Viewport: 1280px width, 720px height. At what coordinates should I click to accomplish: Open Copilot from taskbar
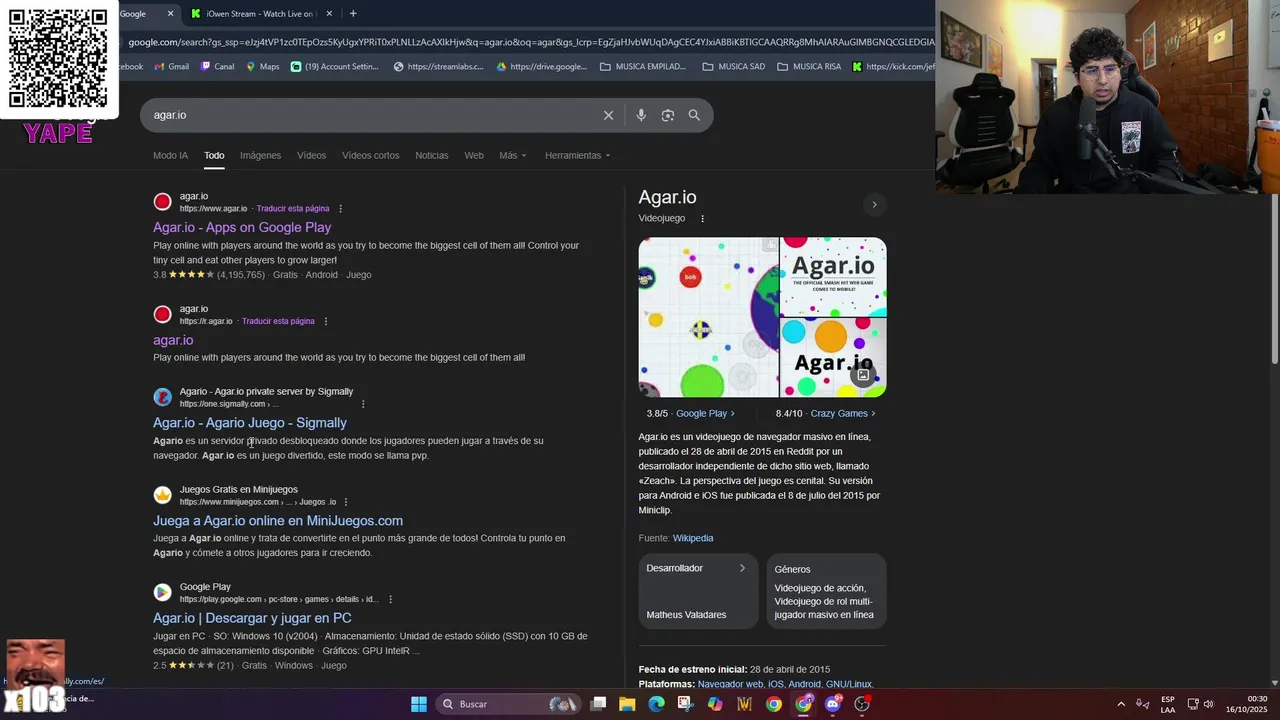tap(715, 704)
